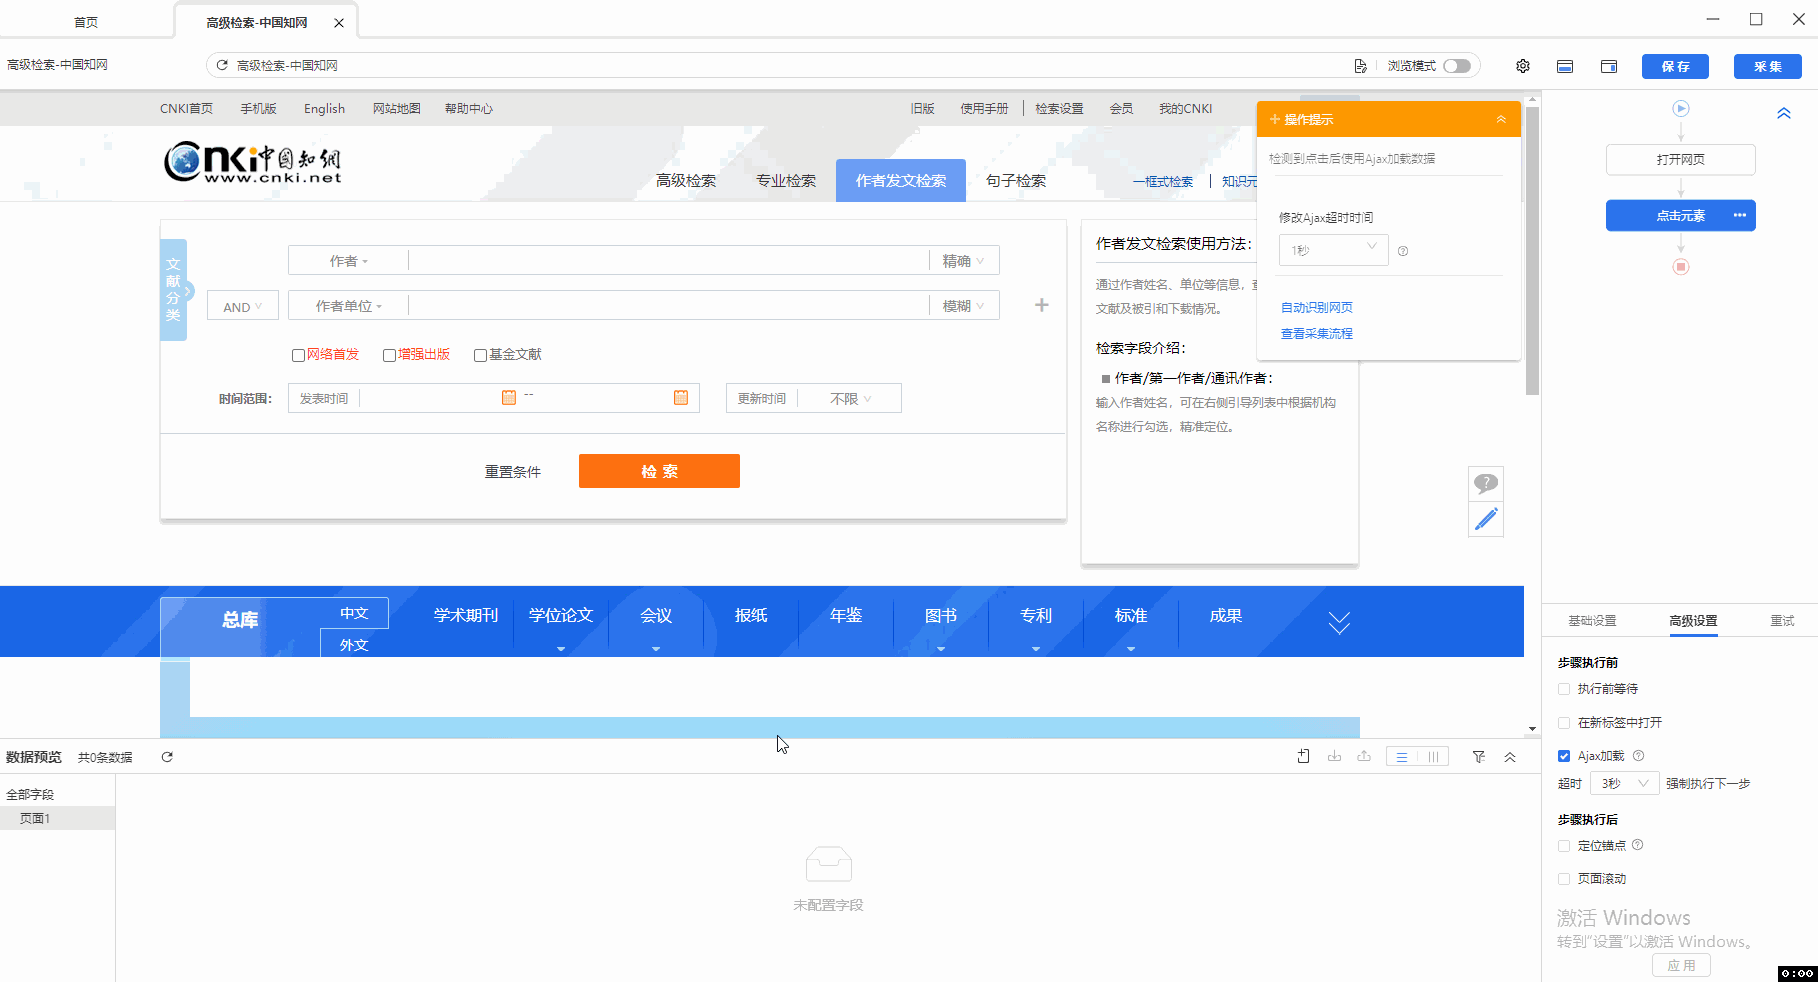Click the export (upload) icon in the data preview toolbar
Viewport: 1818px width, 982px height.
pos(1364,757)
